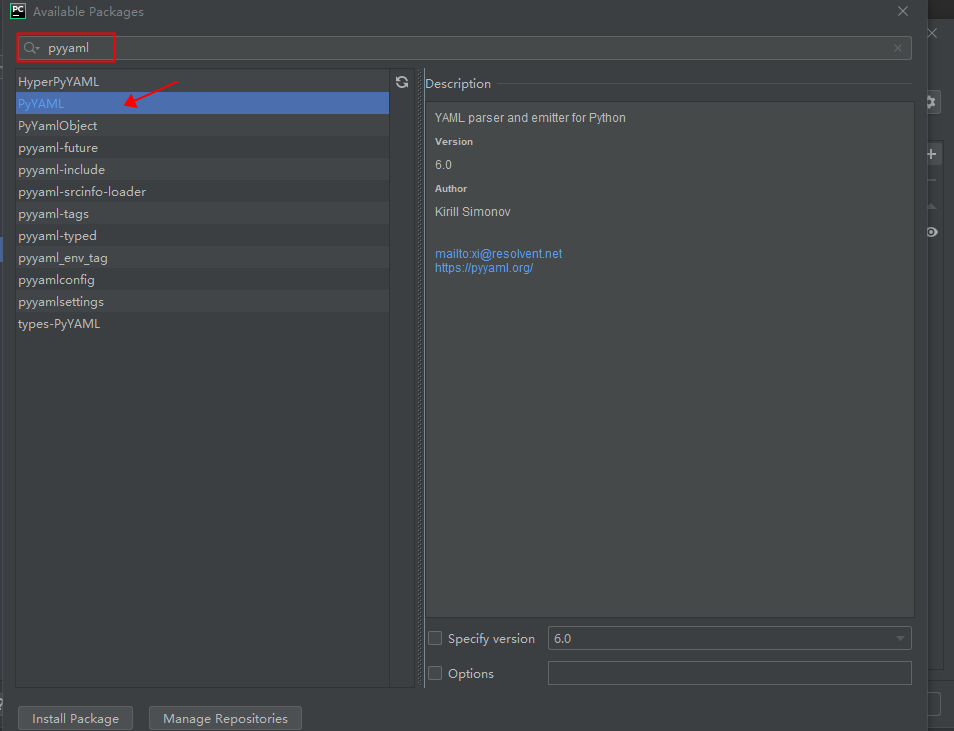Select PyYamlObject in the package list
The image size is (954, 731).
coord(202,125)
